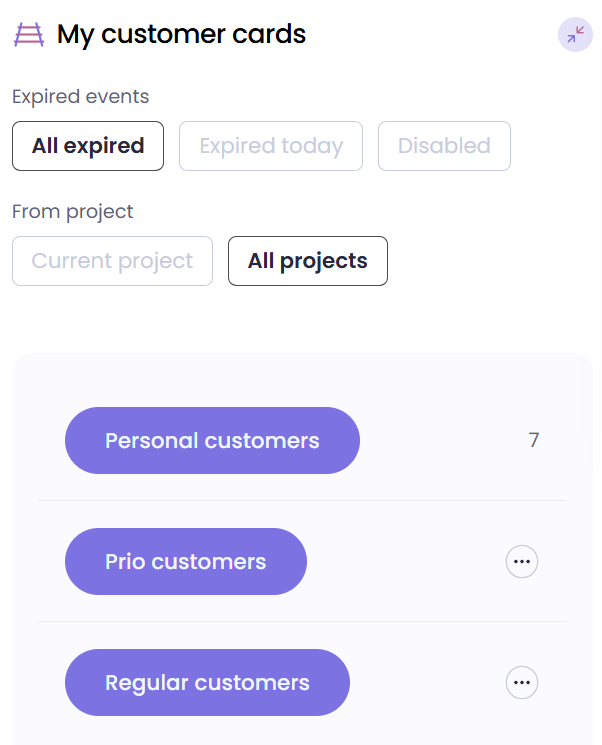Click the My customer cards title

pos(181,35)
